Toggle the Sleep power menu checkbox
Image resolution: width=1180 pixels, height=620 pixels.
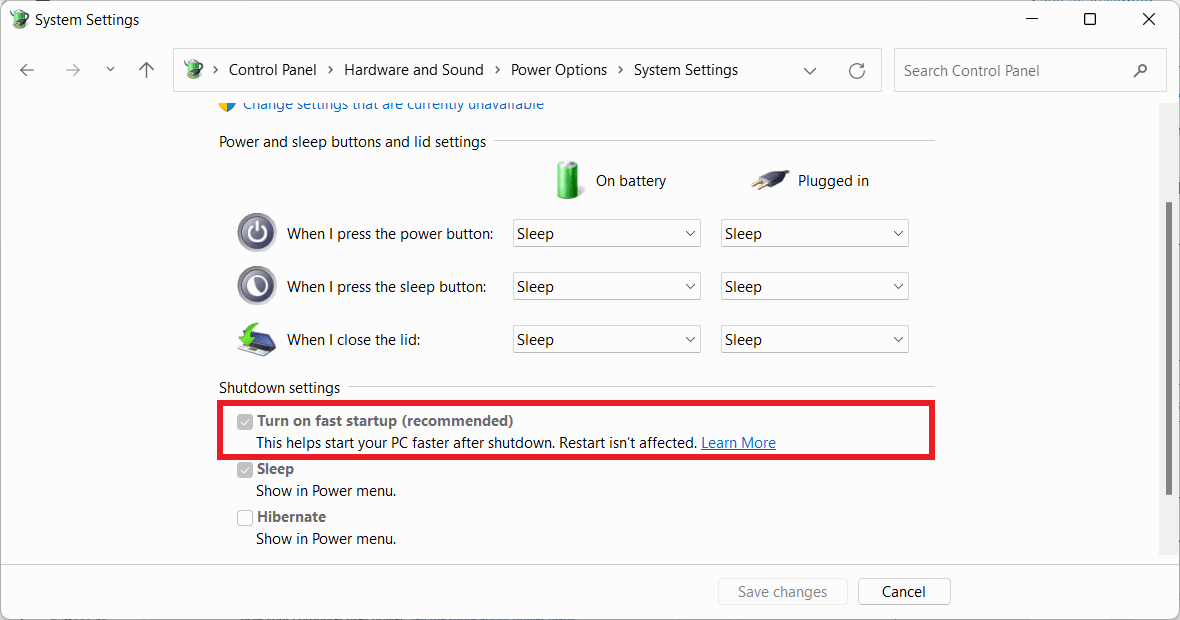tap(245, 470)
